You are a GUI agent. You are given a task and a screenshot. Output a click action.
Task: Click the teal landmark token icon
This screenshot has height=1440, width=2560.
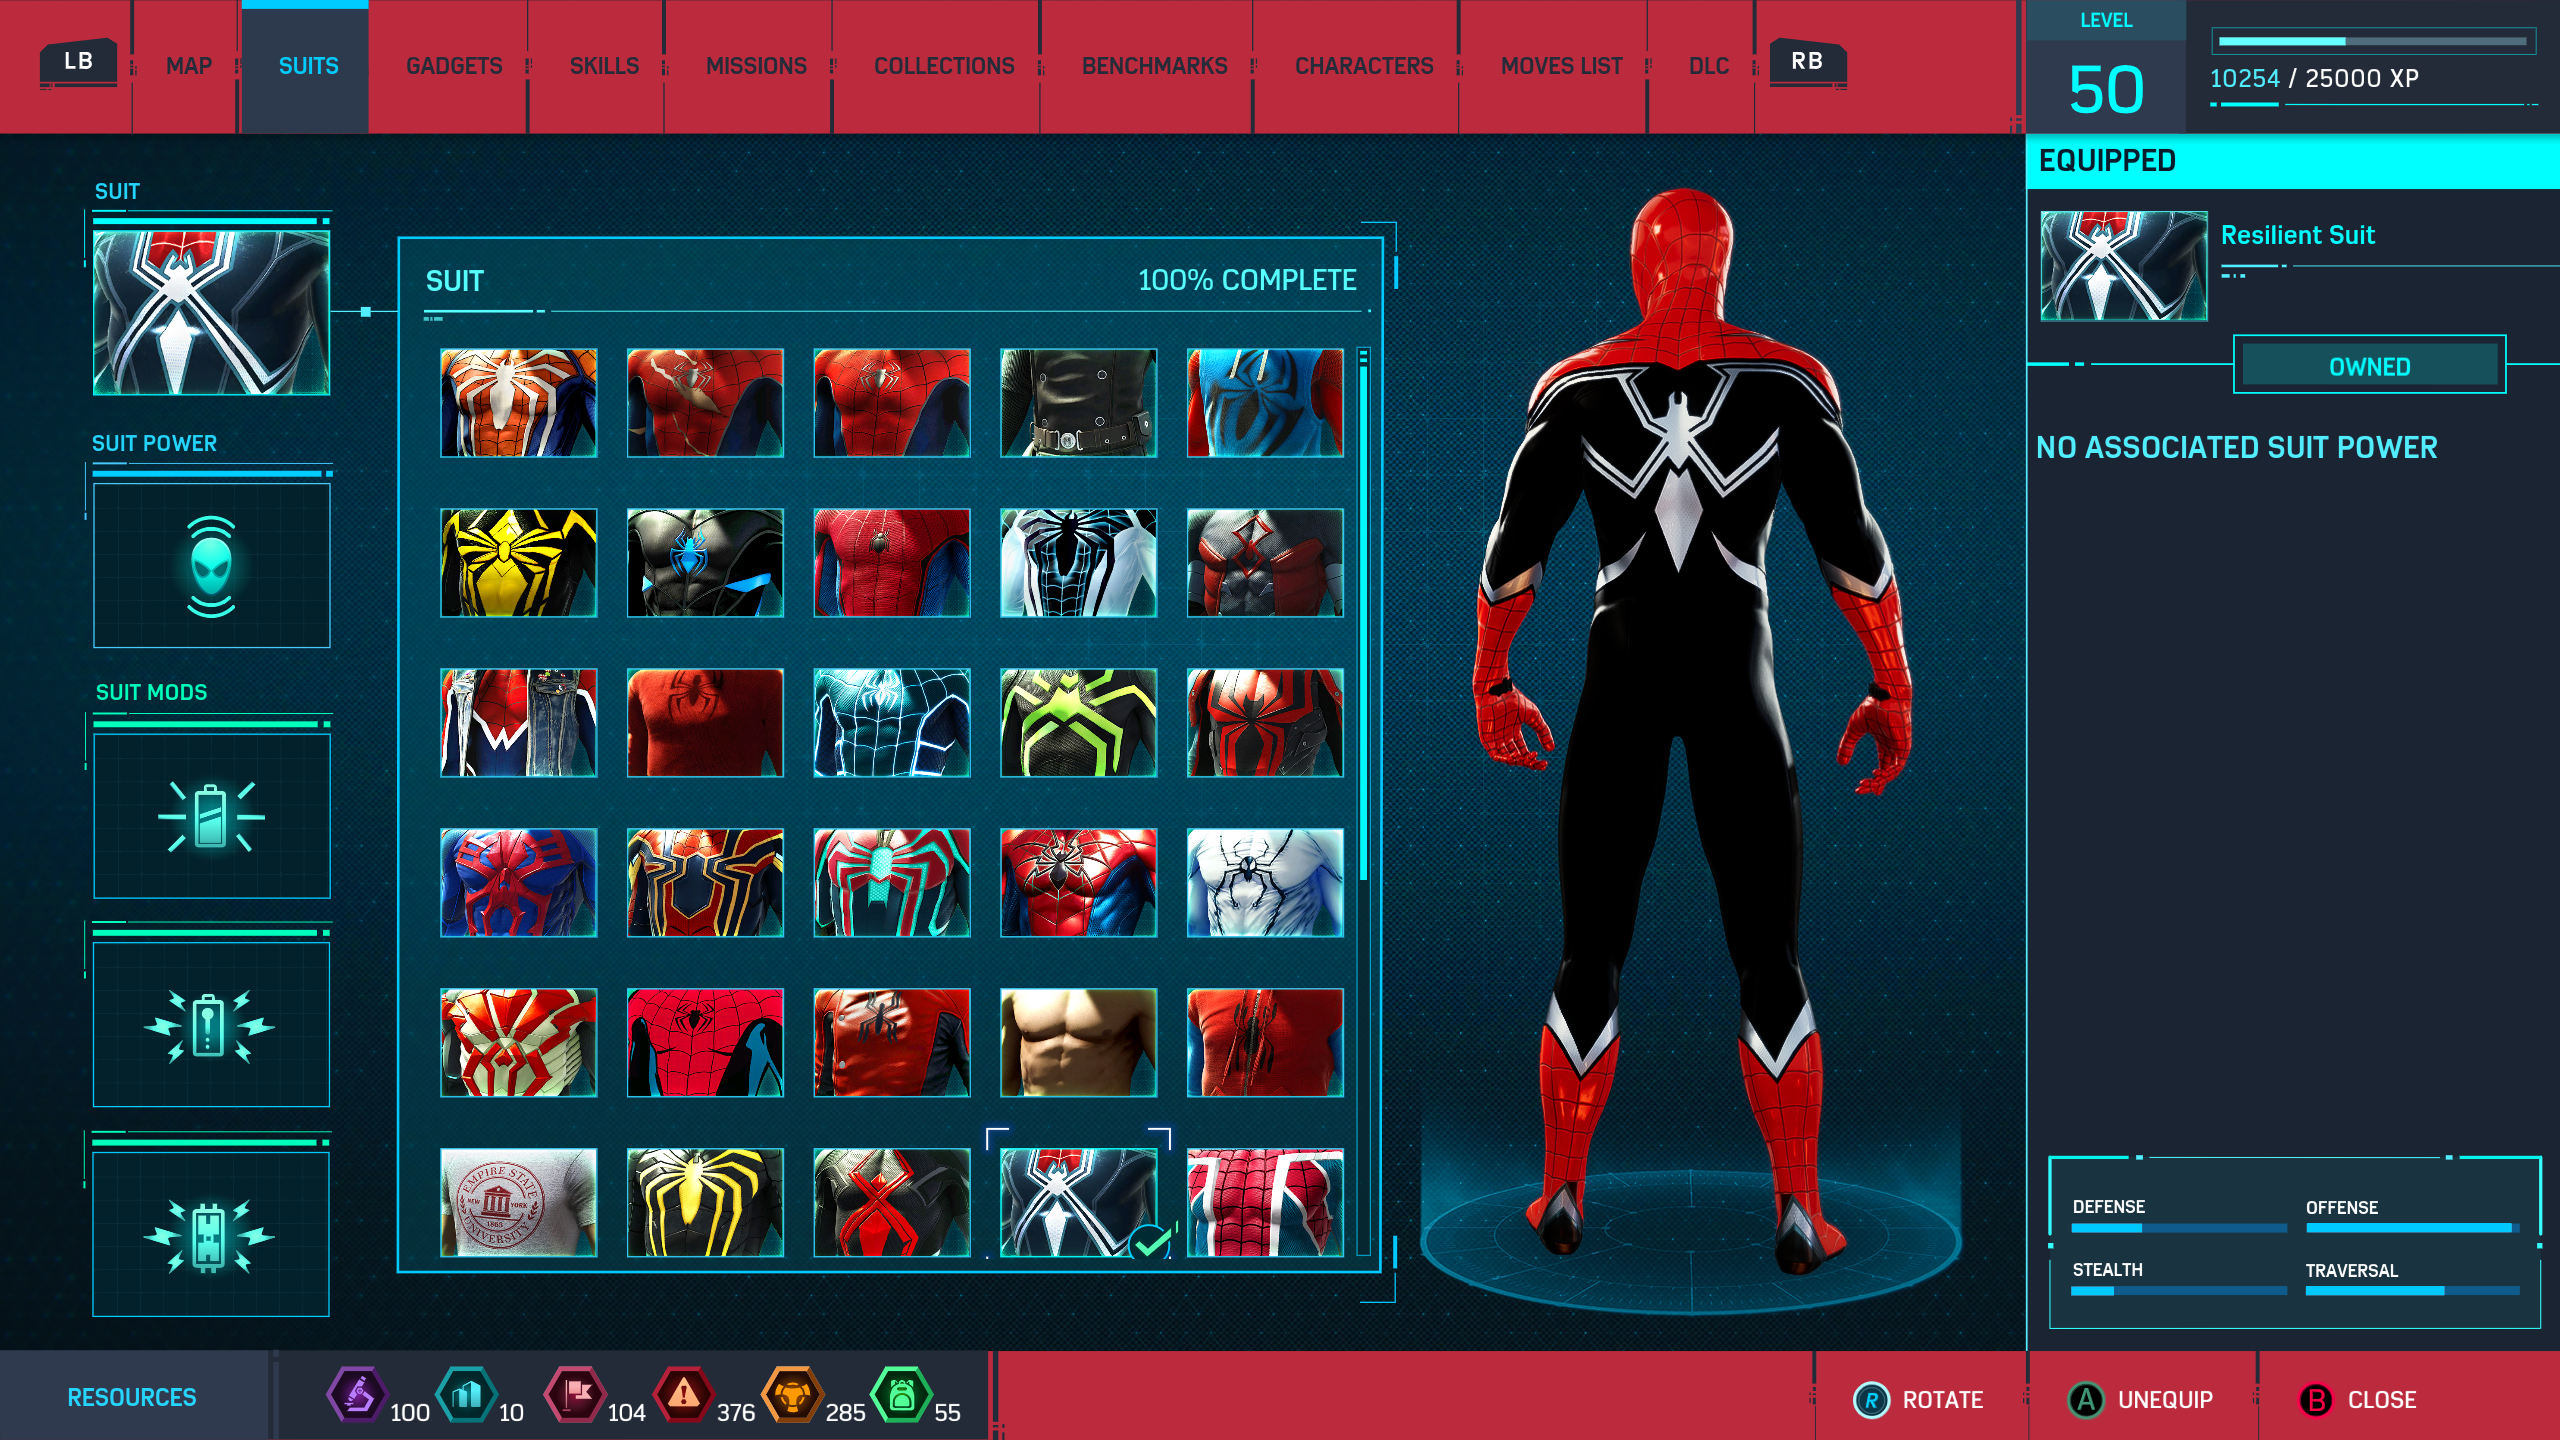467,1394
